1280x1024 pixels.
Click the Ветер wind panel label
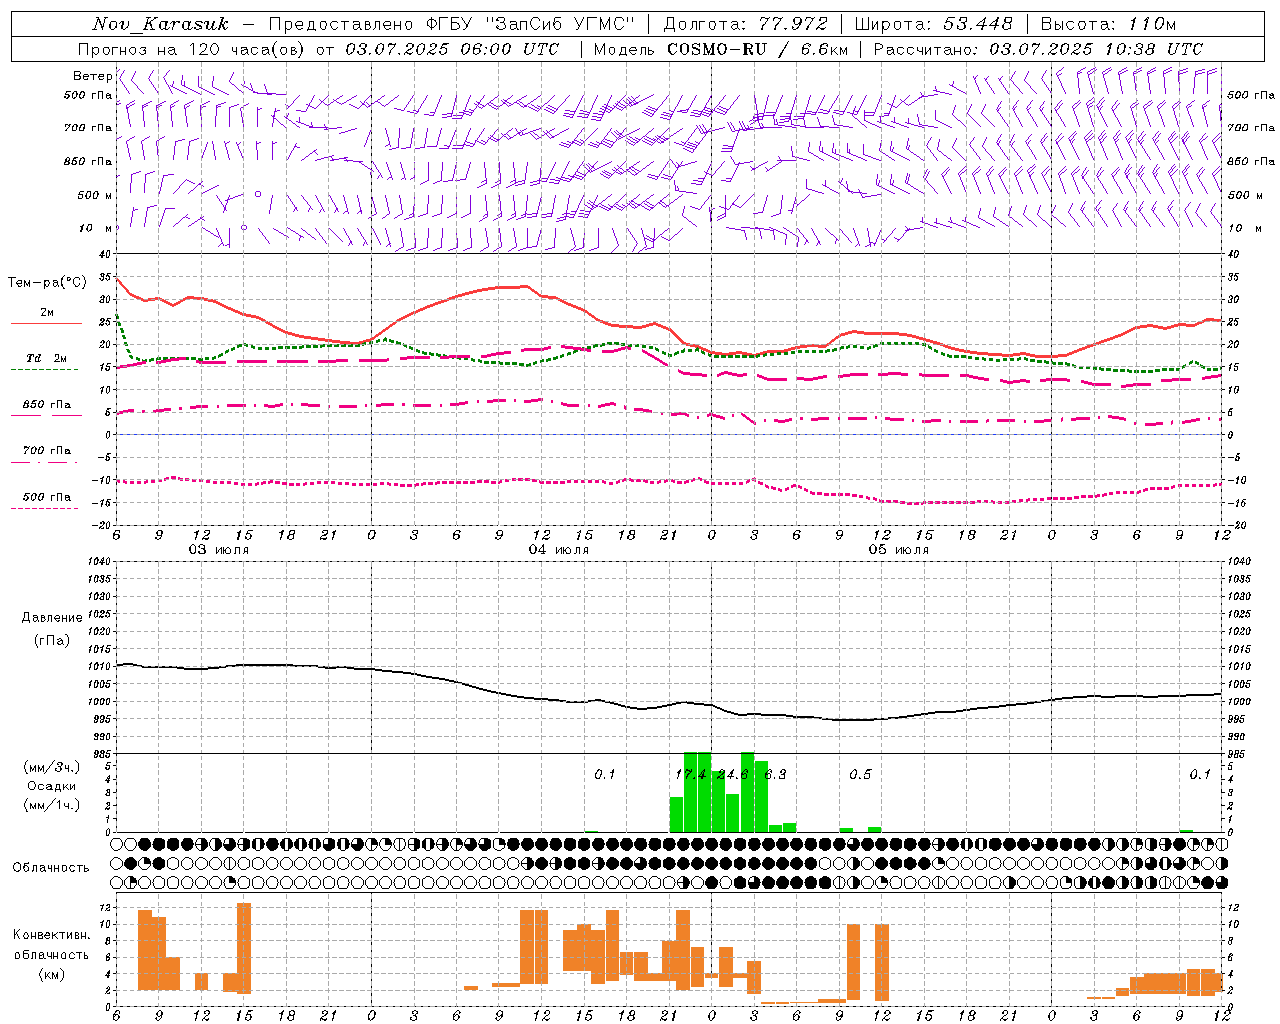coord(92,76)
